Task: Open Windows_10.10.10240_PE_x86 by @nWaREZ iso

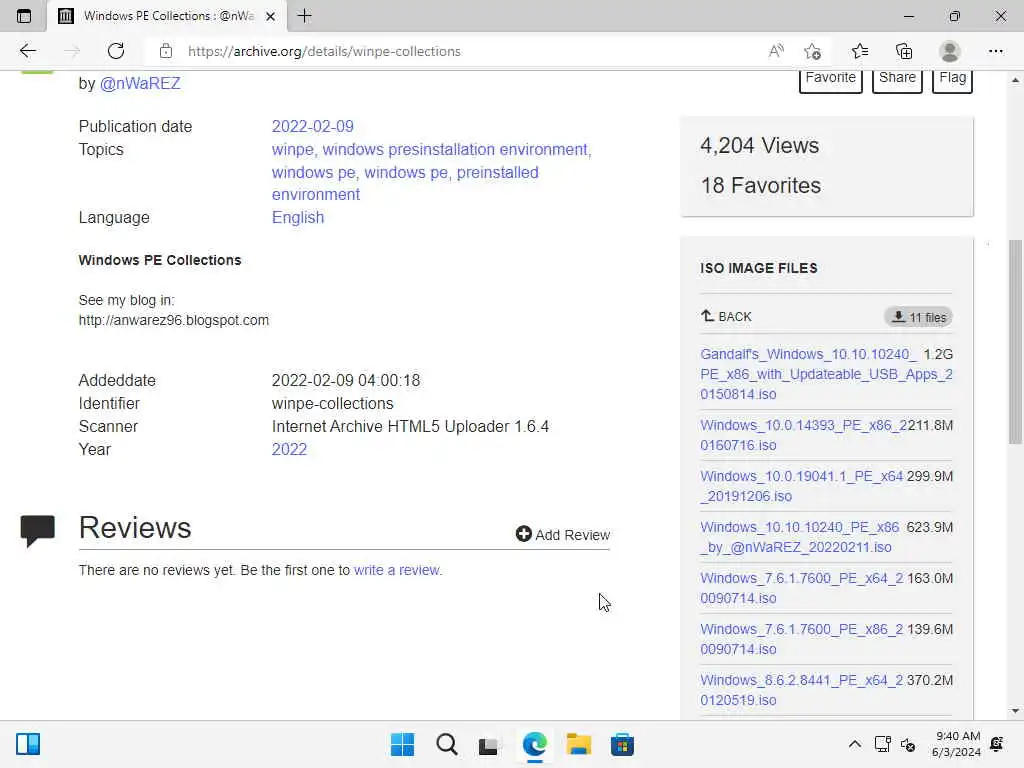Action: click(x=799, y=537)
